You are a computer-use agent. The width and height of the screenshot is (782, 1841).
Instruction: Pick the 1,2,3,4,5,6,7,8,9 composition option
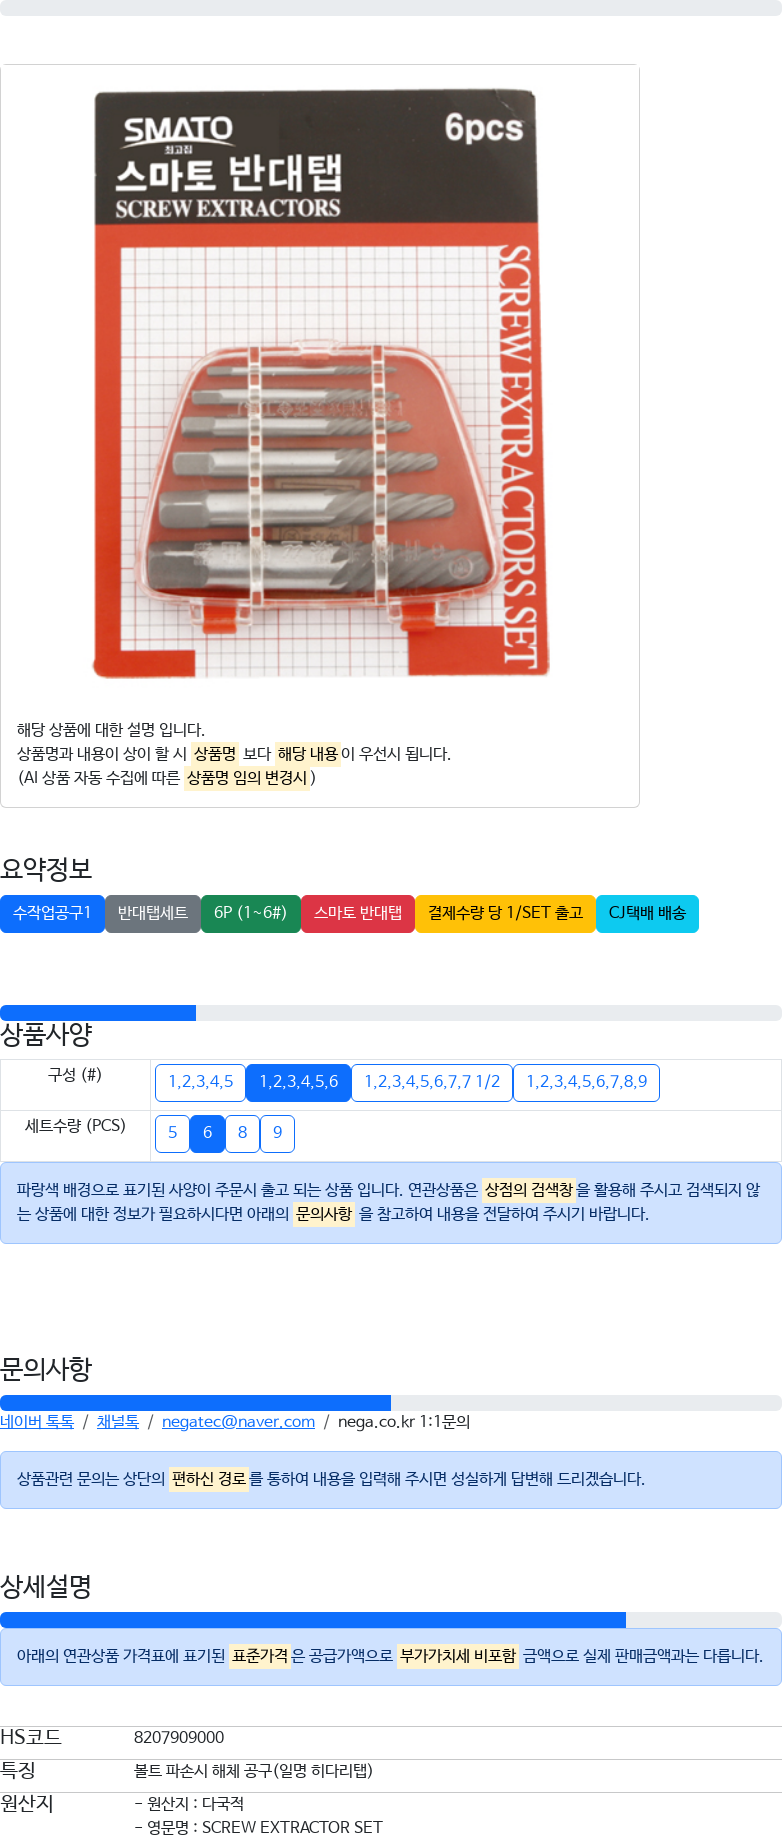click(x=586, y=1082)
